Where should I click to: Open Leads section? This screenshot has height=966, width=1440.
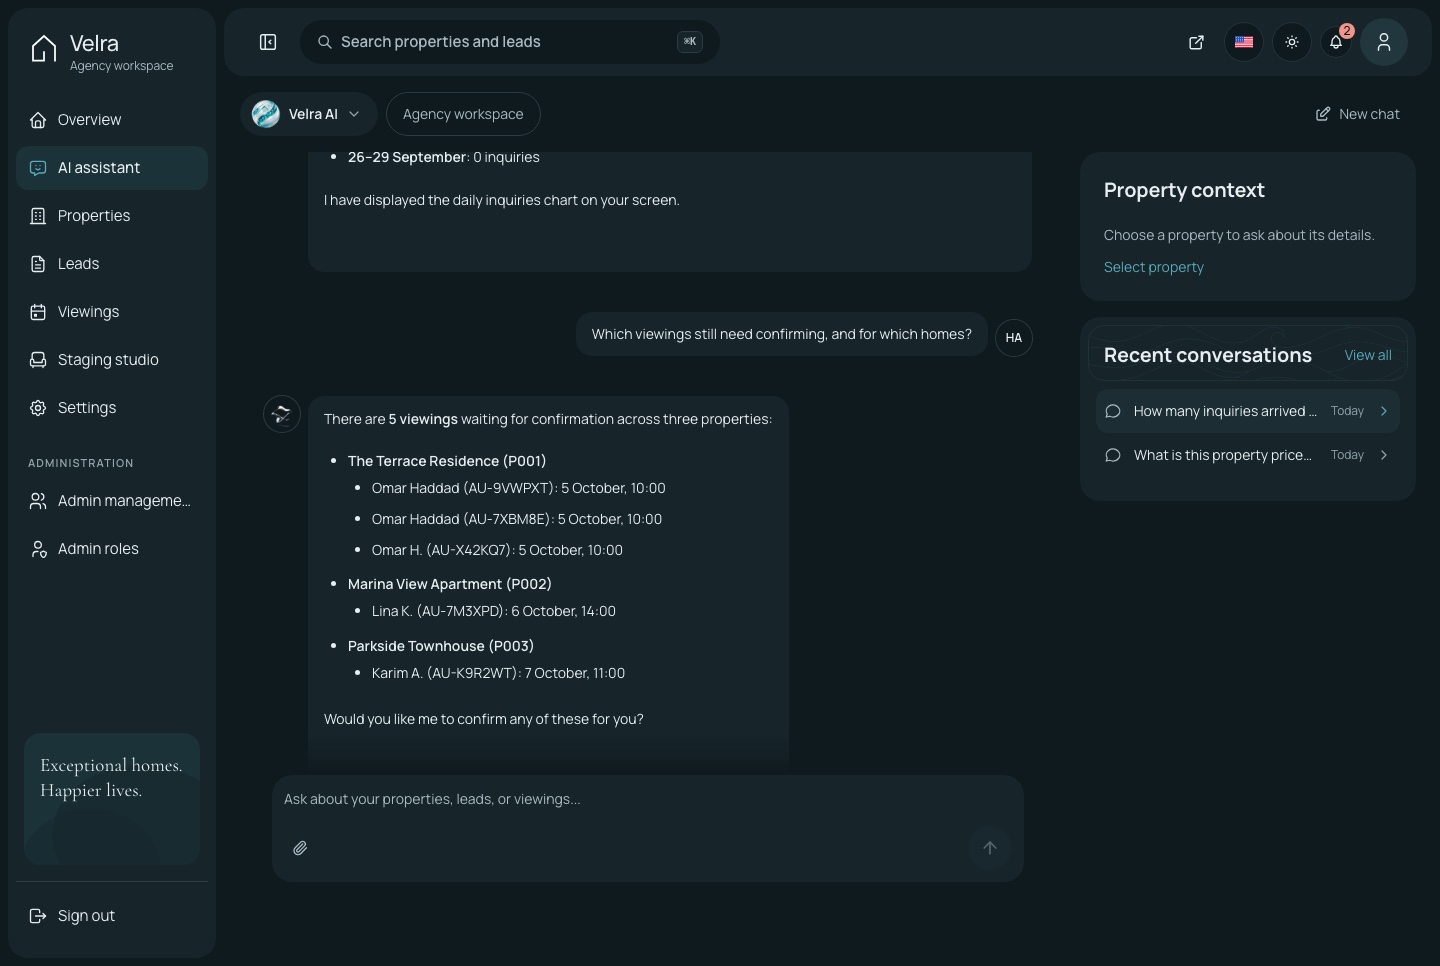click(x=112, y=264)
